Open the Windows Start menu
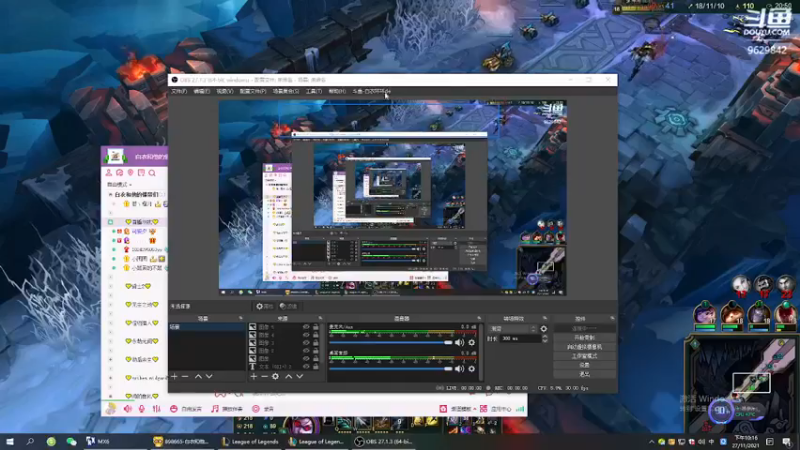 [10, 441]
